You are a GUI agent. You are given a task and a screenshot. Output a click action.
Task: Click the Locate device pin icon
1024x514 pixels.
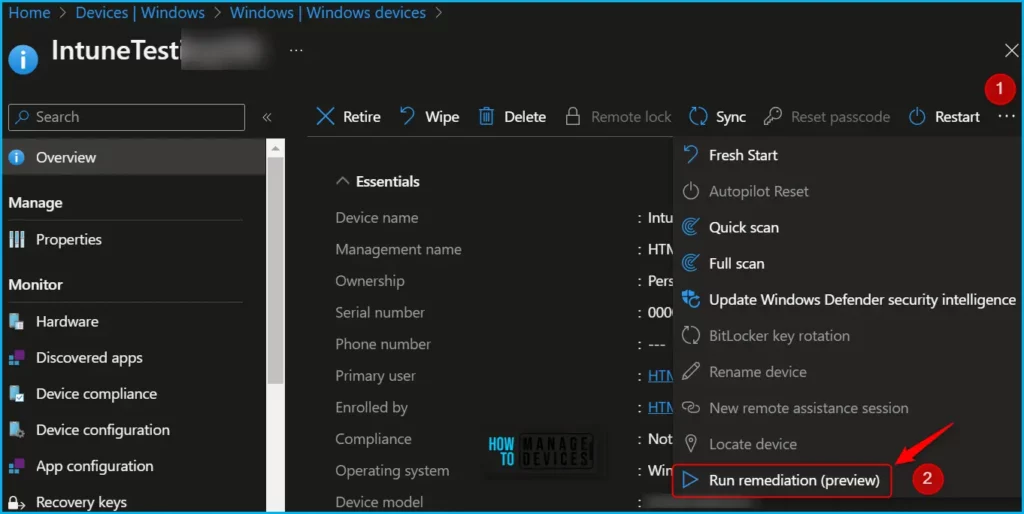690,444
